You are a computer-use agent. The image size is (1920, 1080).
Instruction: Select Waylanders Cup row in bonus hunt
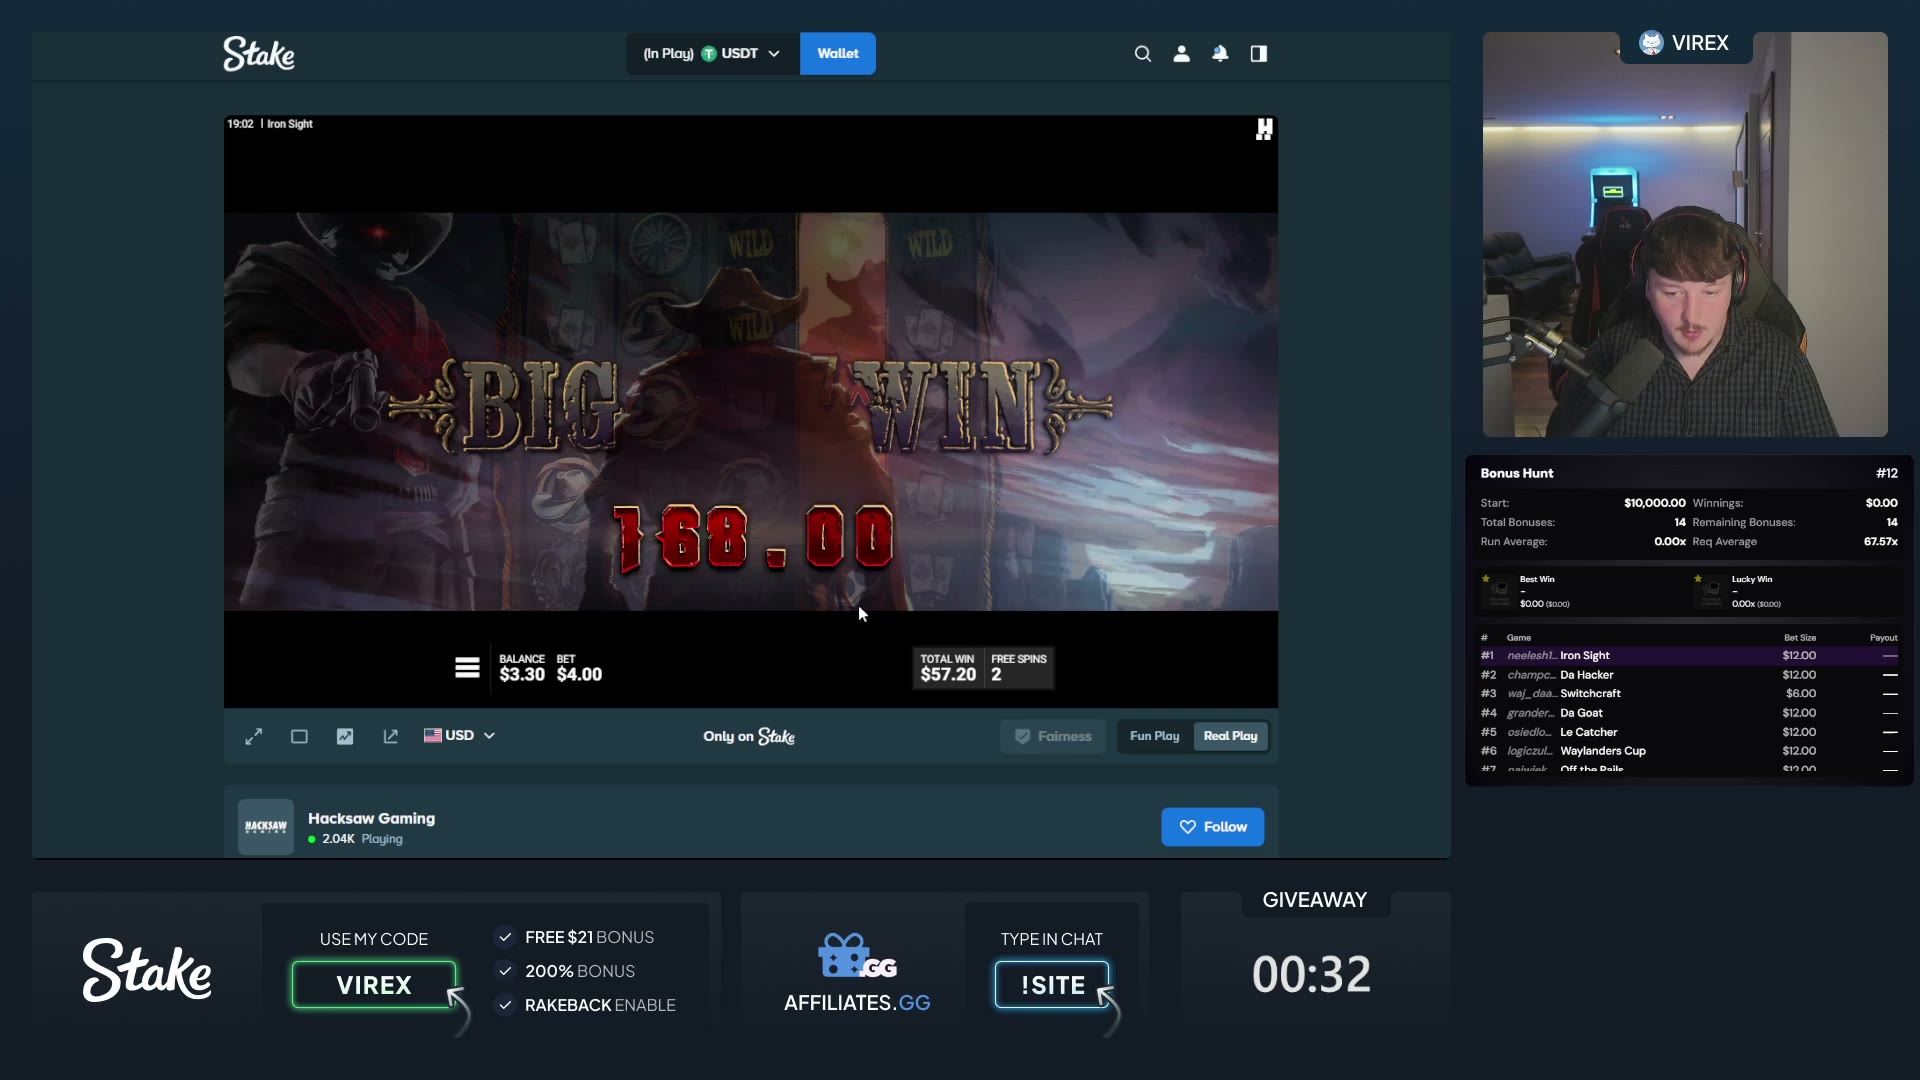(1689, 751)
